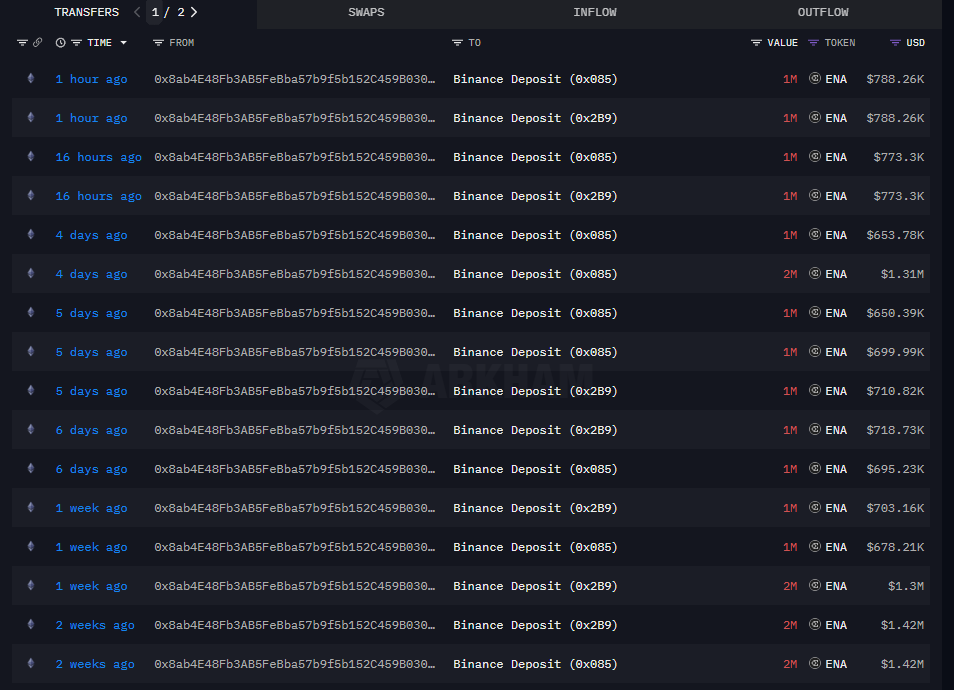Switch to the OUTFLOW tab
Screen dimensions: 954x690
[823, 12]
